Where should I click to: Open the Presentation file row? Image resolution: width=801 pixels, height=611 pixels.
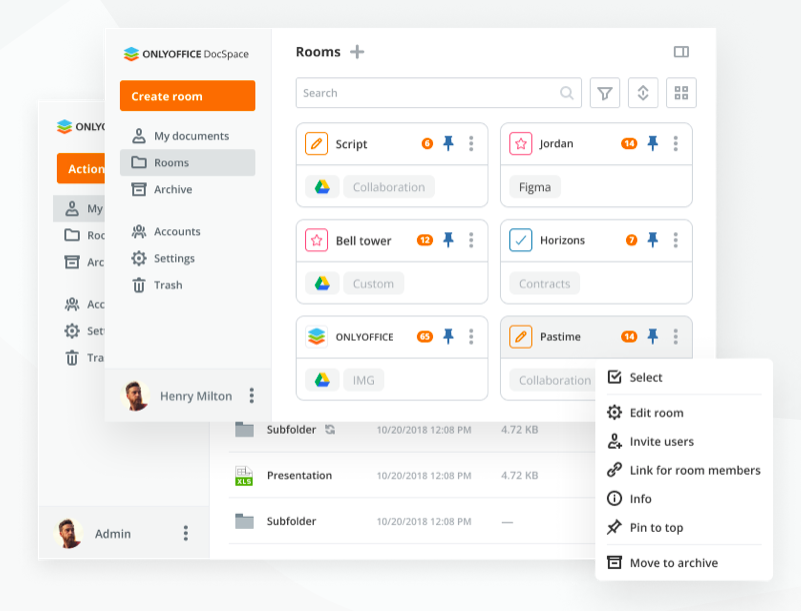tap(411, 476)
